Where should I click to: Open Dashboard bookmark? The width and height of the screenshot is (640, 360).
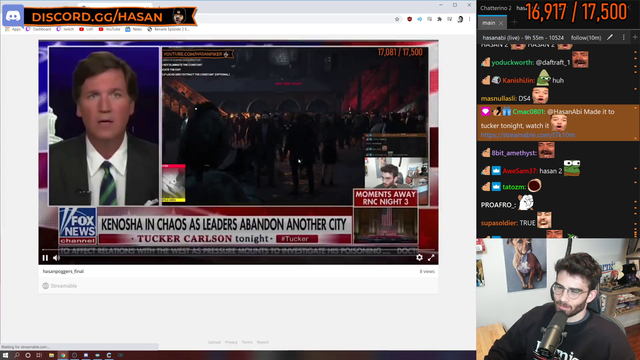(x=39, y=29)
